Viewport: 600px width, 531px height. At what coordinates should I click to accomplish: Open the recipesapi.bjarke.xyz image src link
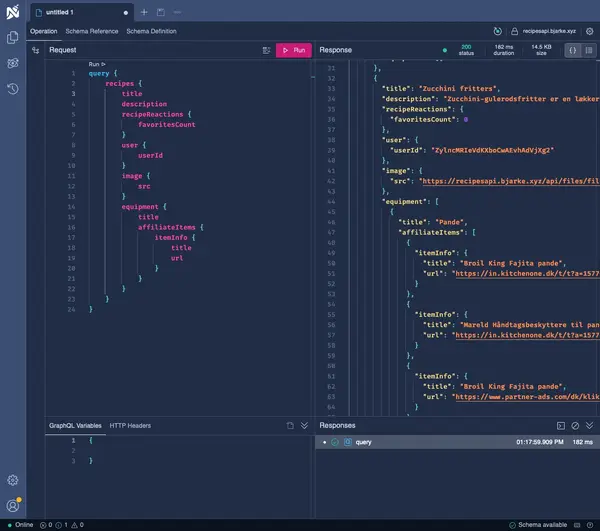(509, 181)
